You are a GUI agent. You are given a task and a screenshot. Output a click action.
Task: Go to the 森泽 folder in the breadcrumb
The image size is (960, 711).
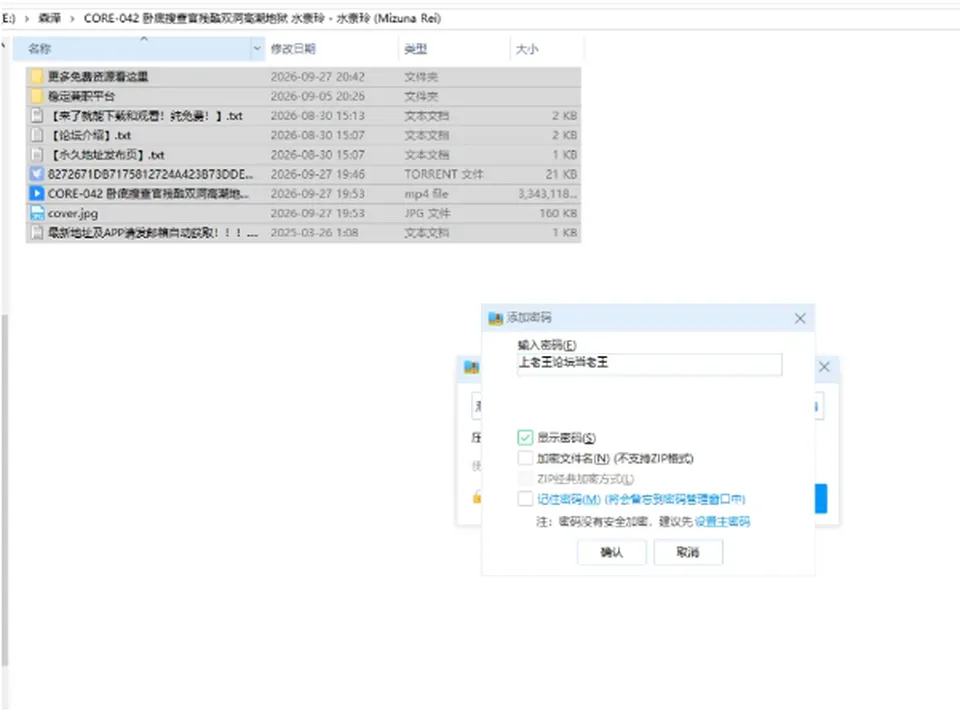coord(50,18)
